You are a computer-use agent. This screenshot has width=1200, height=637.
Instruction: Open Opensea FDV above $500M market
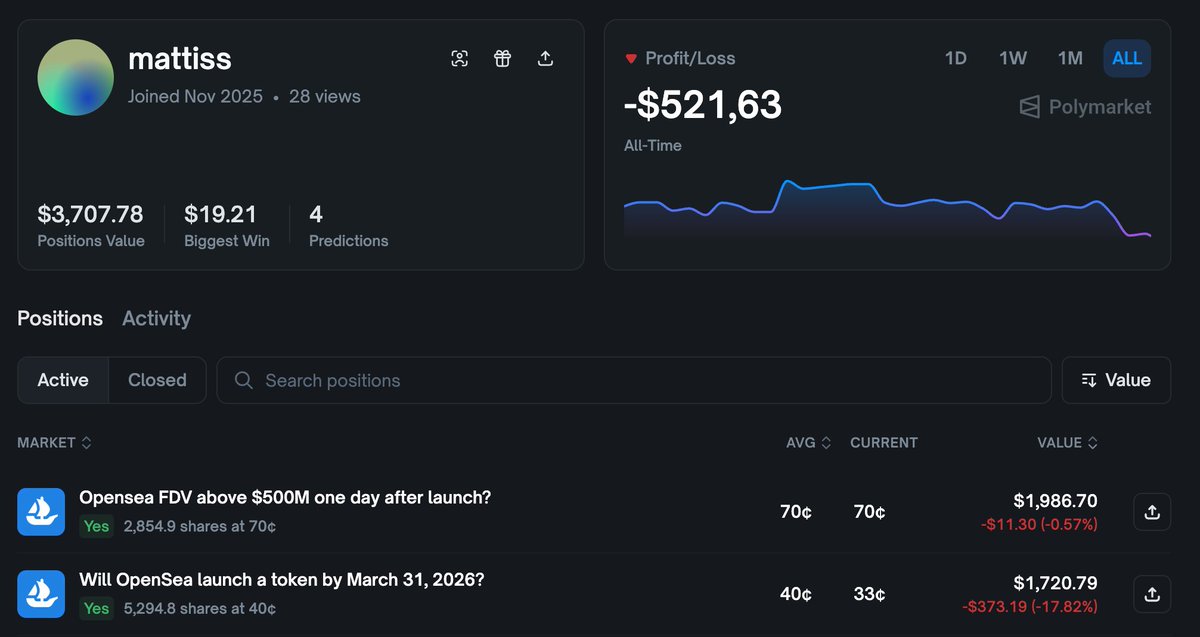coord(285,497)
